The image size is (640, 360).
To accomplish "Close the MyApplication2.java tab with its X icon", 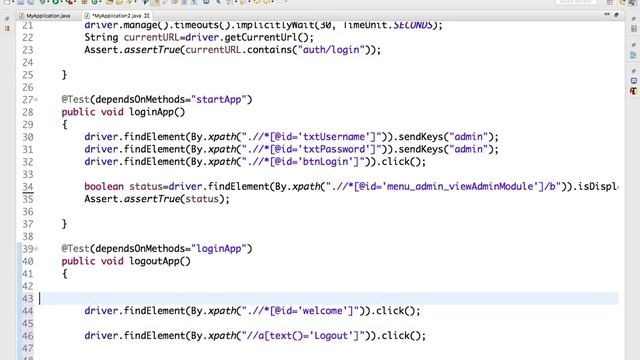I will pos(147,16).
